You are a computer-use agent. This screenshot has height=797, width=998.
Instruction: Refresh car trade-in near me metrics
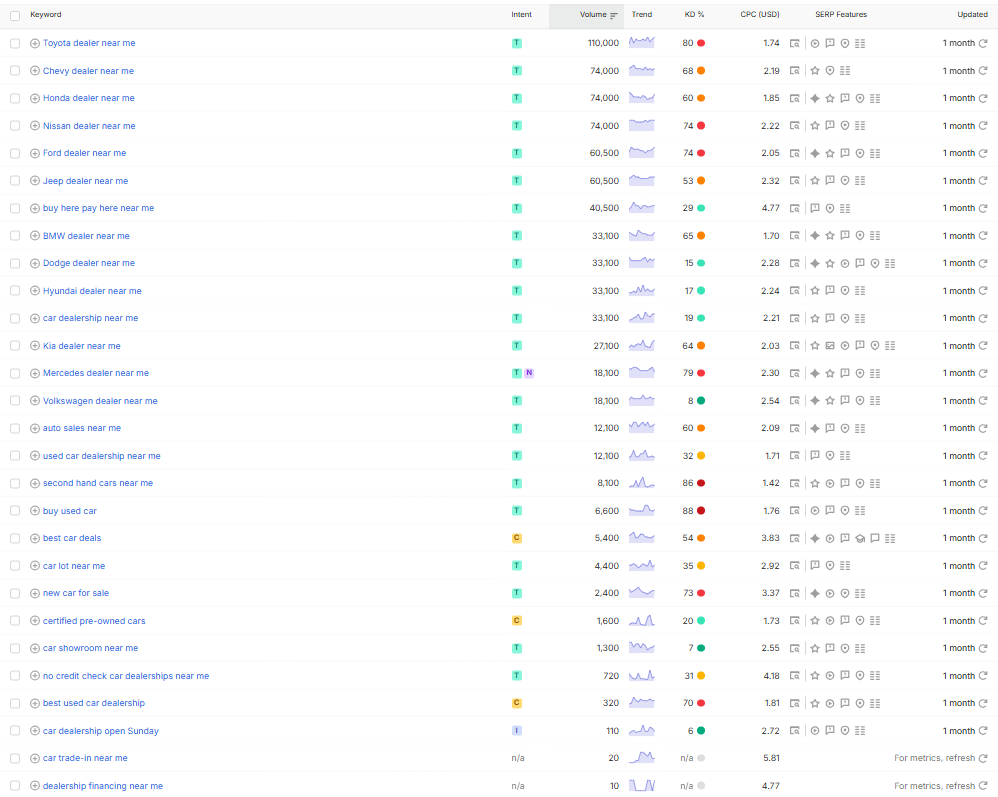coord(983,758)
